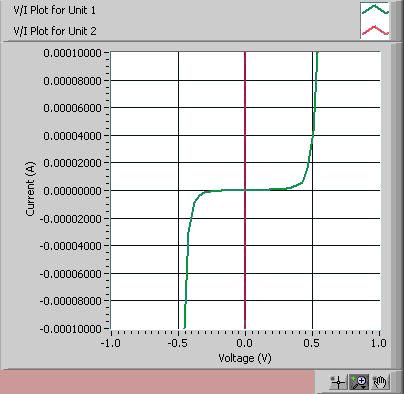The width and height of the screenshot is (404, 394).
Task: Select the panning hand tool
Action: pyautogui.click(x=380, y=382)
